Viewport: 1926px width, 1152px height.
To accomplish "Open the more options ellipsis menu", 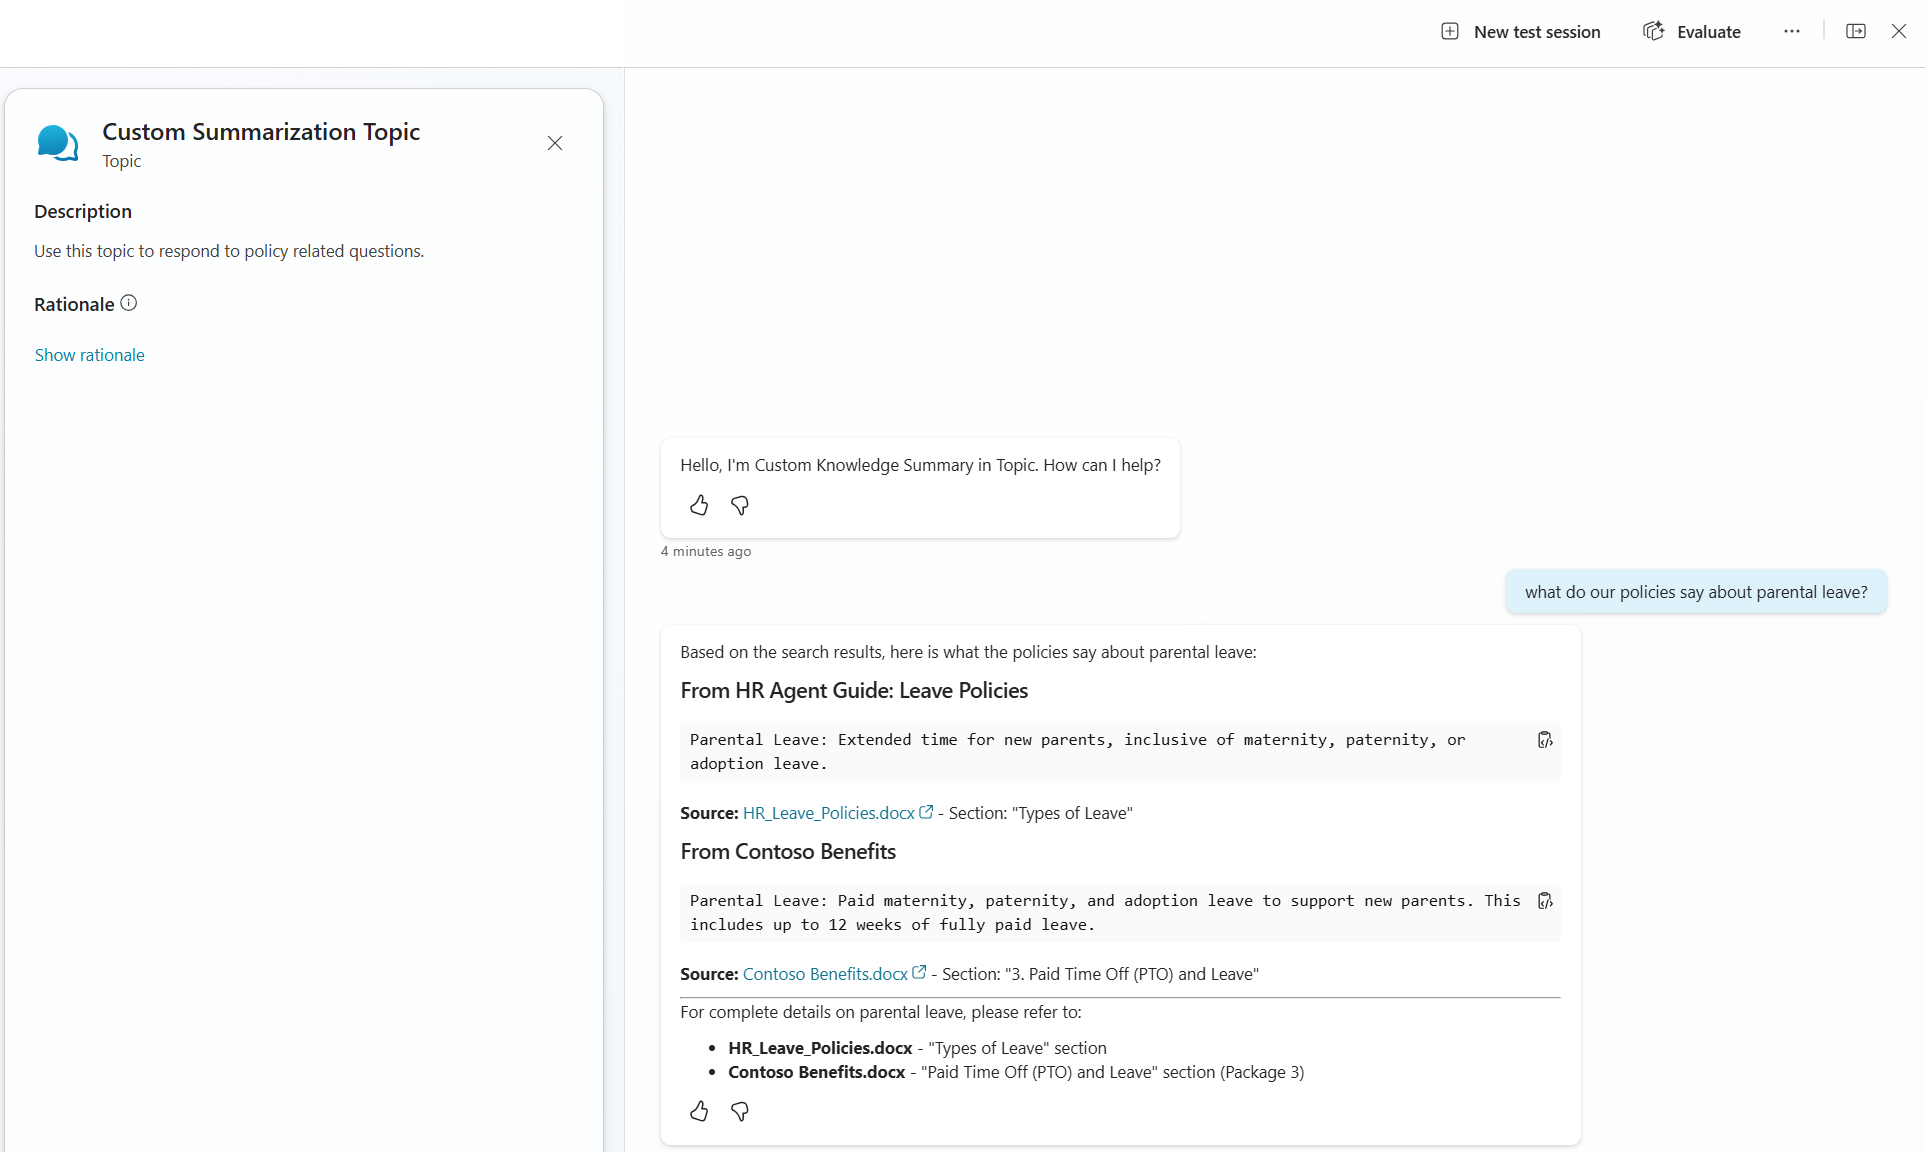I will pyautogui.click(x=1792, y=32).
